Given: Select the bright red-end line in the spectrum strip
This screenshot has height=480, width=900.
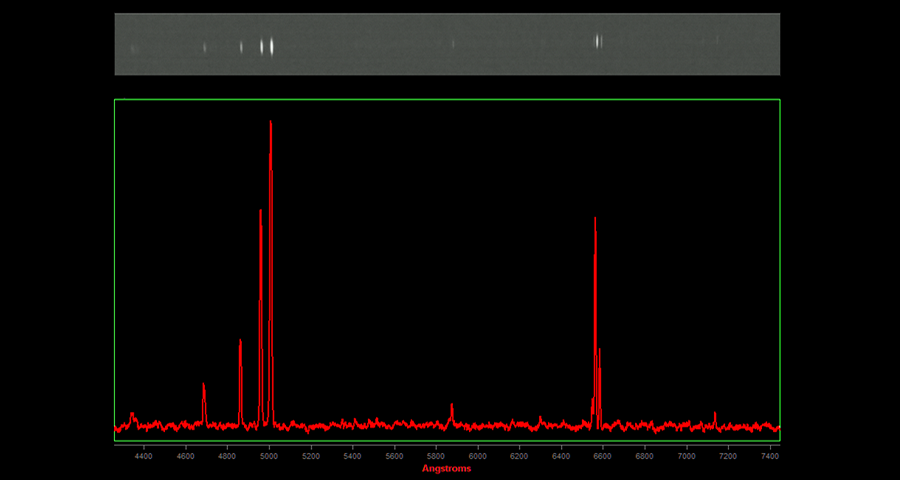Looking at the screenshot, I should point(598,41).
